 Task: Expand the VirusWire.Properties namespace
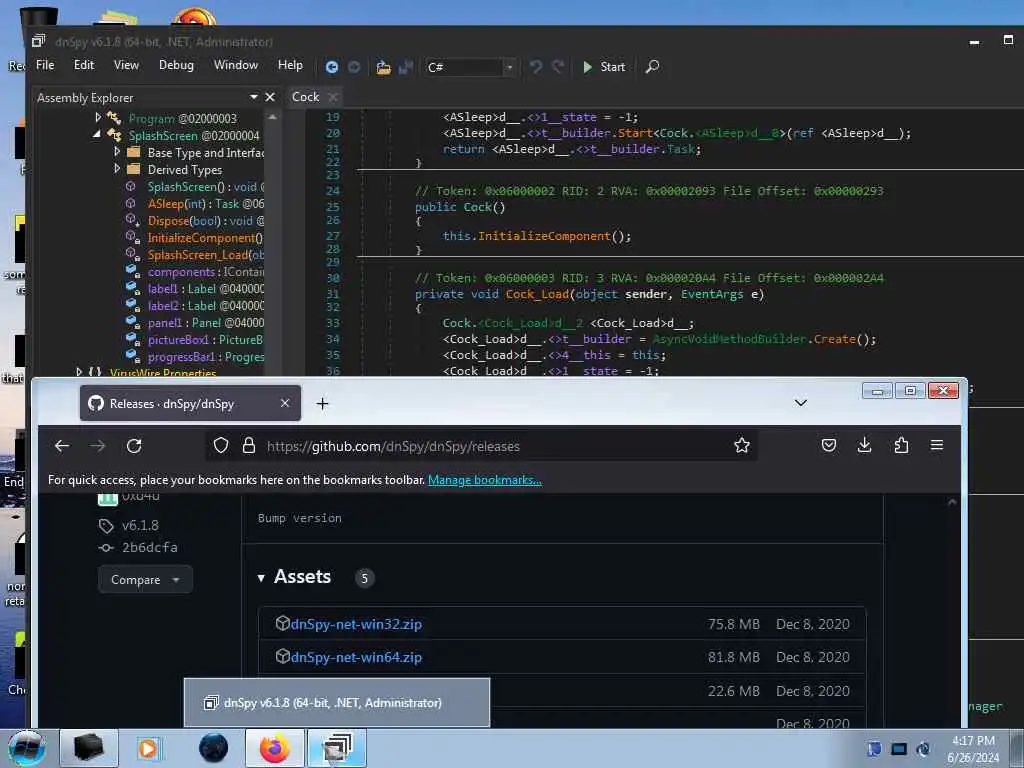[x=79, y=372]
